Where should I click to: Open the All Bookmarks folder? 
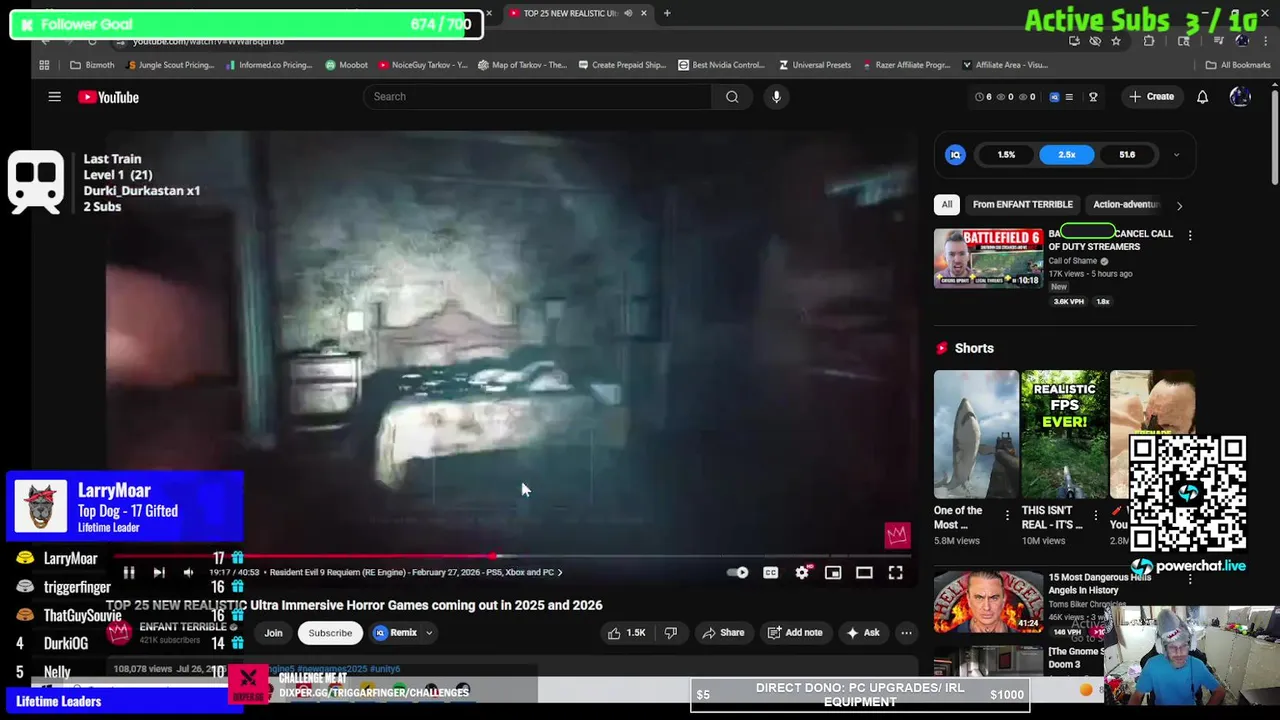click(1237, 65)
